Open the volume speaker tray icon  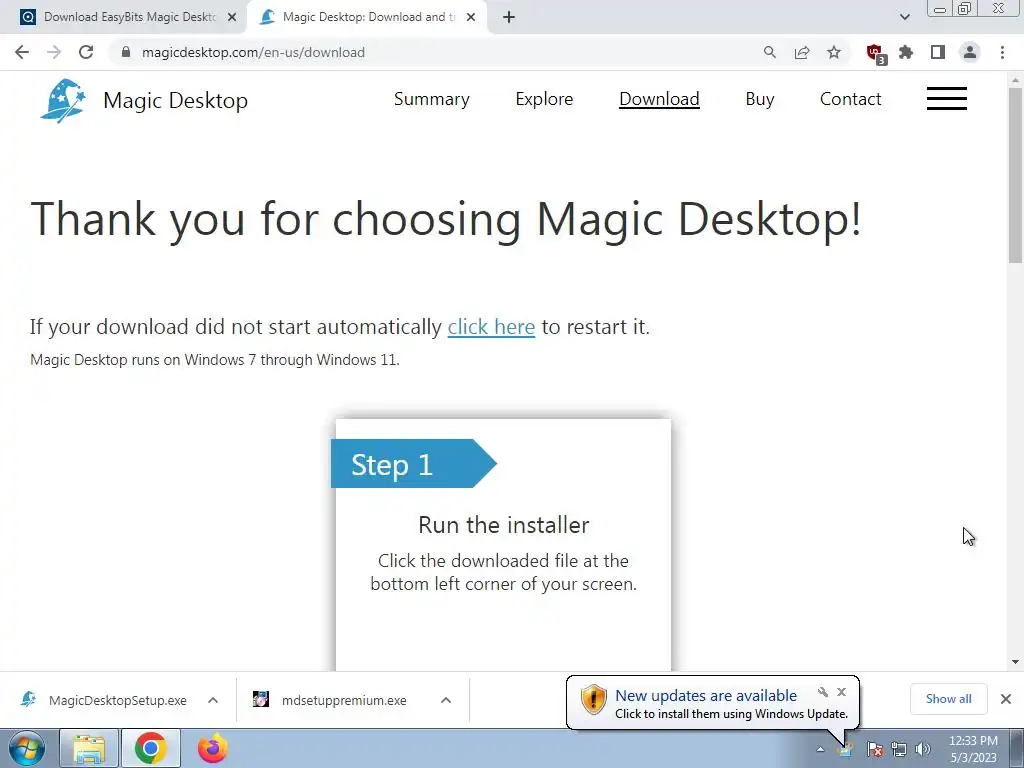[x=923, y=749]
